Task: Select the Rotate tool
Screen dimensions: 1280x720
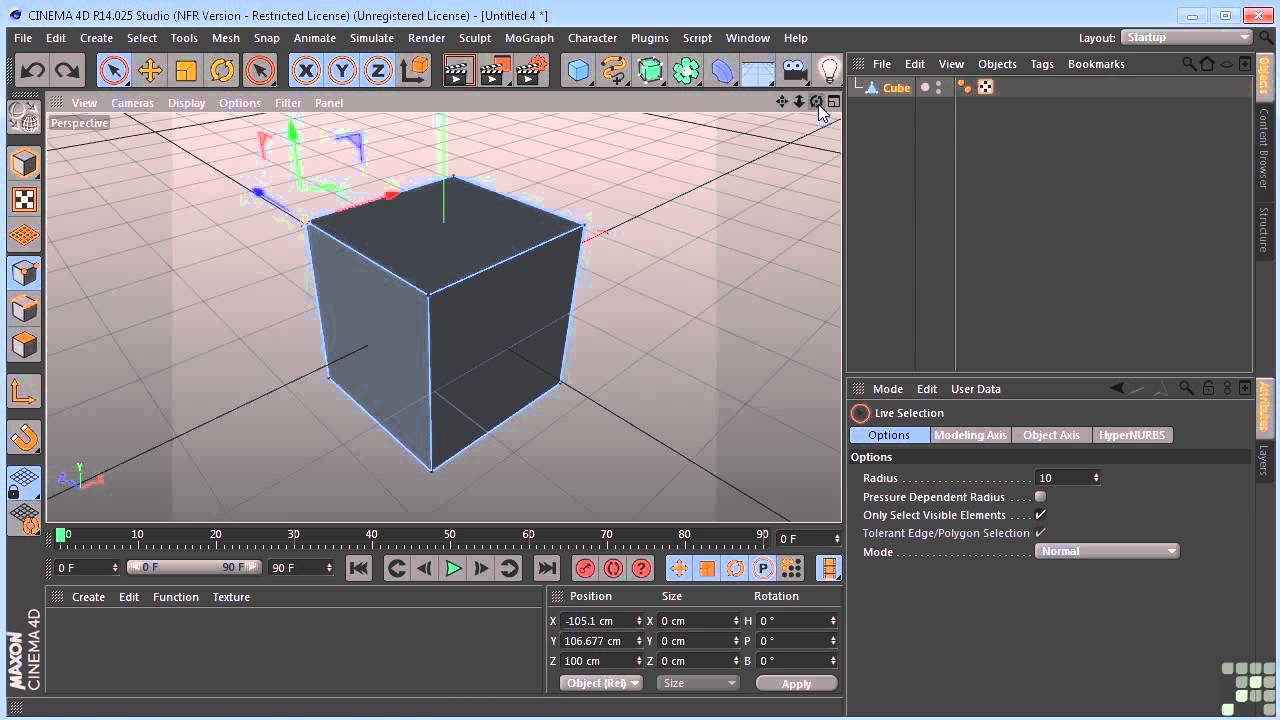Action: tap(222, 70)
